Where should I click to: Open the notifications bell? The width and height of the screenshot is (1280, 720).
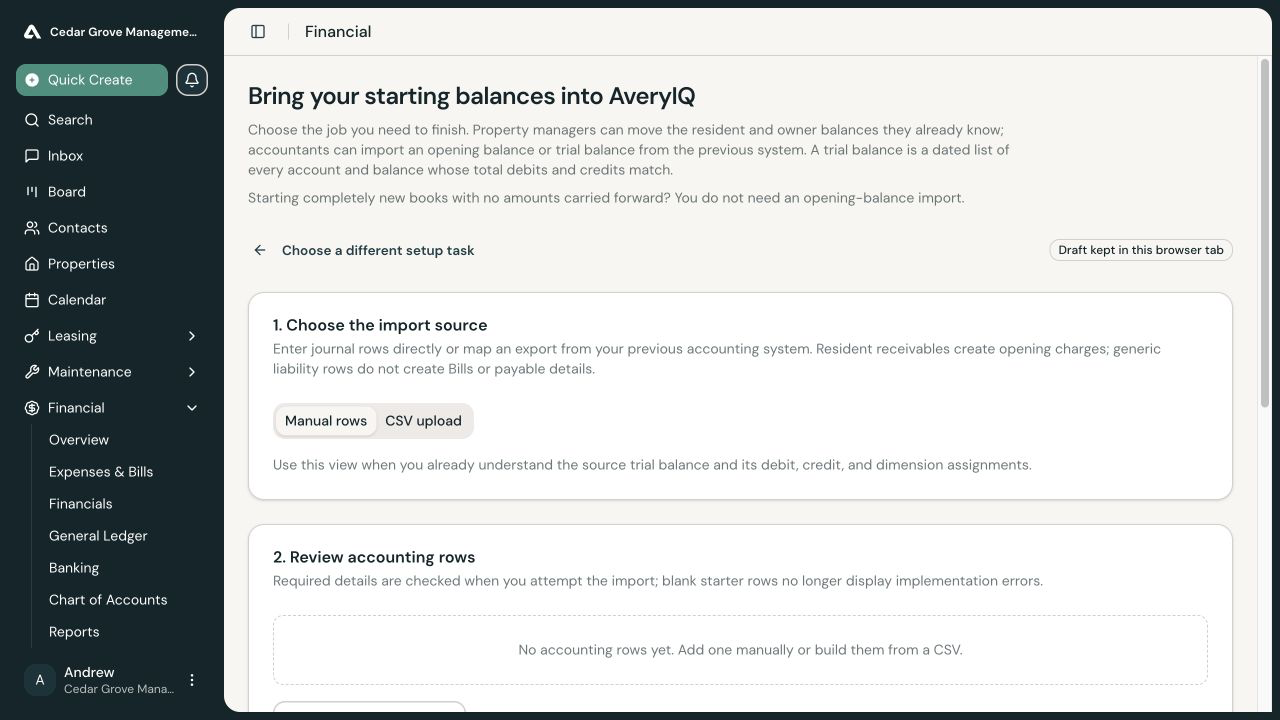coord(192,80)
